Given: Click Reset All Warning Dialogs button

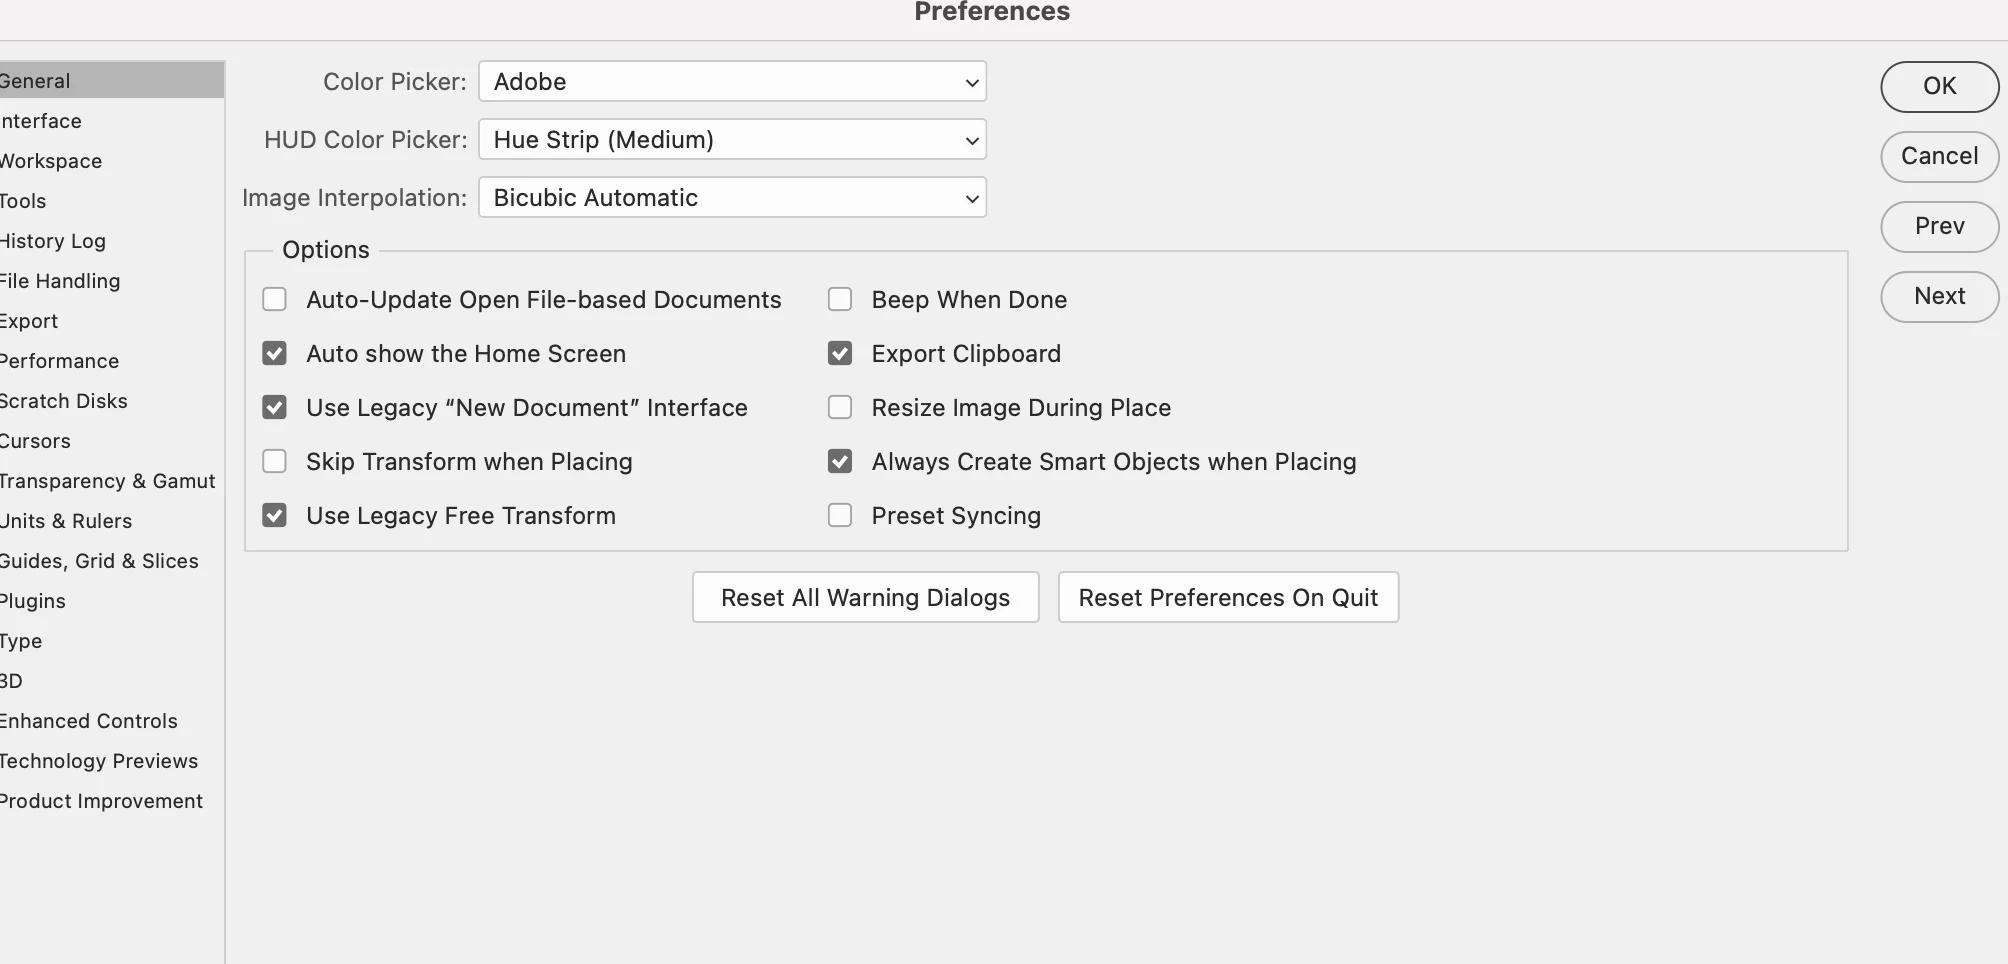Looking at the screenshot, I should pos(865,598).
